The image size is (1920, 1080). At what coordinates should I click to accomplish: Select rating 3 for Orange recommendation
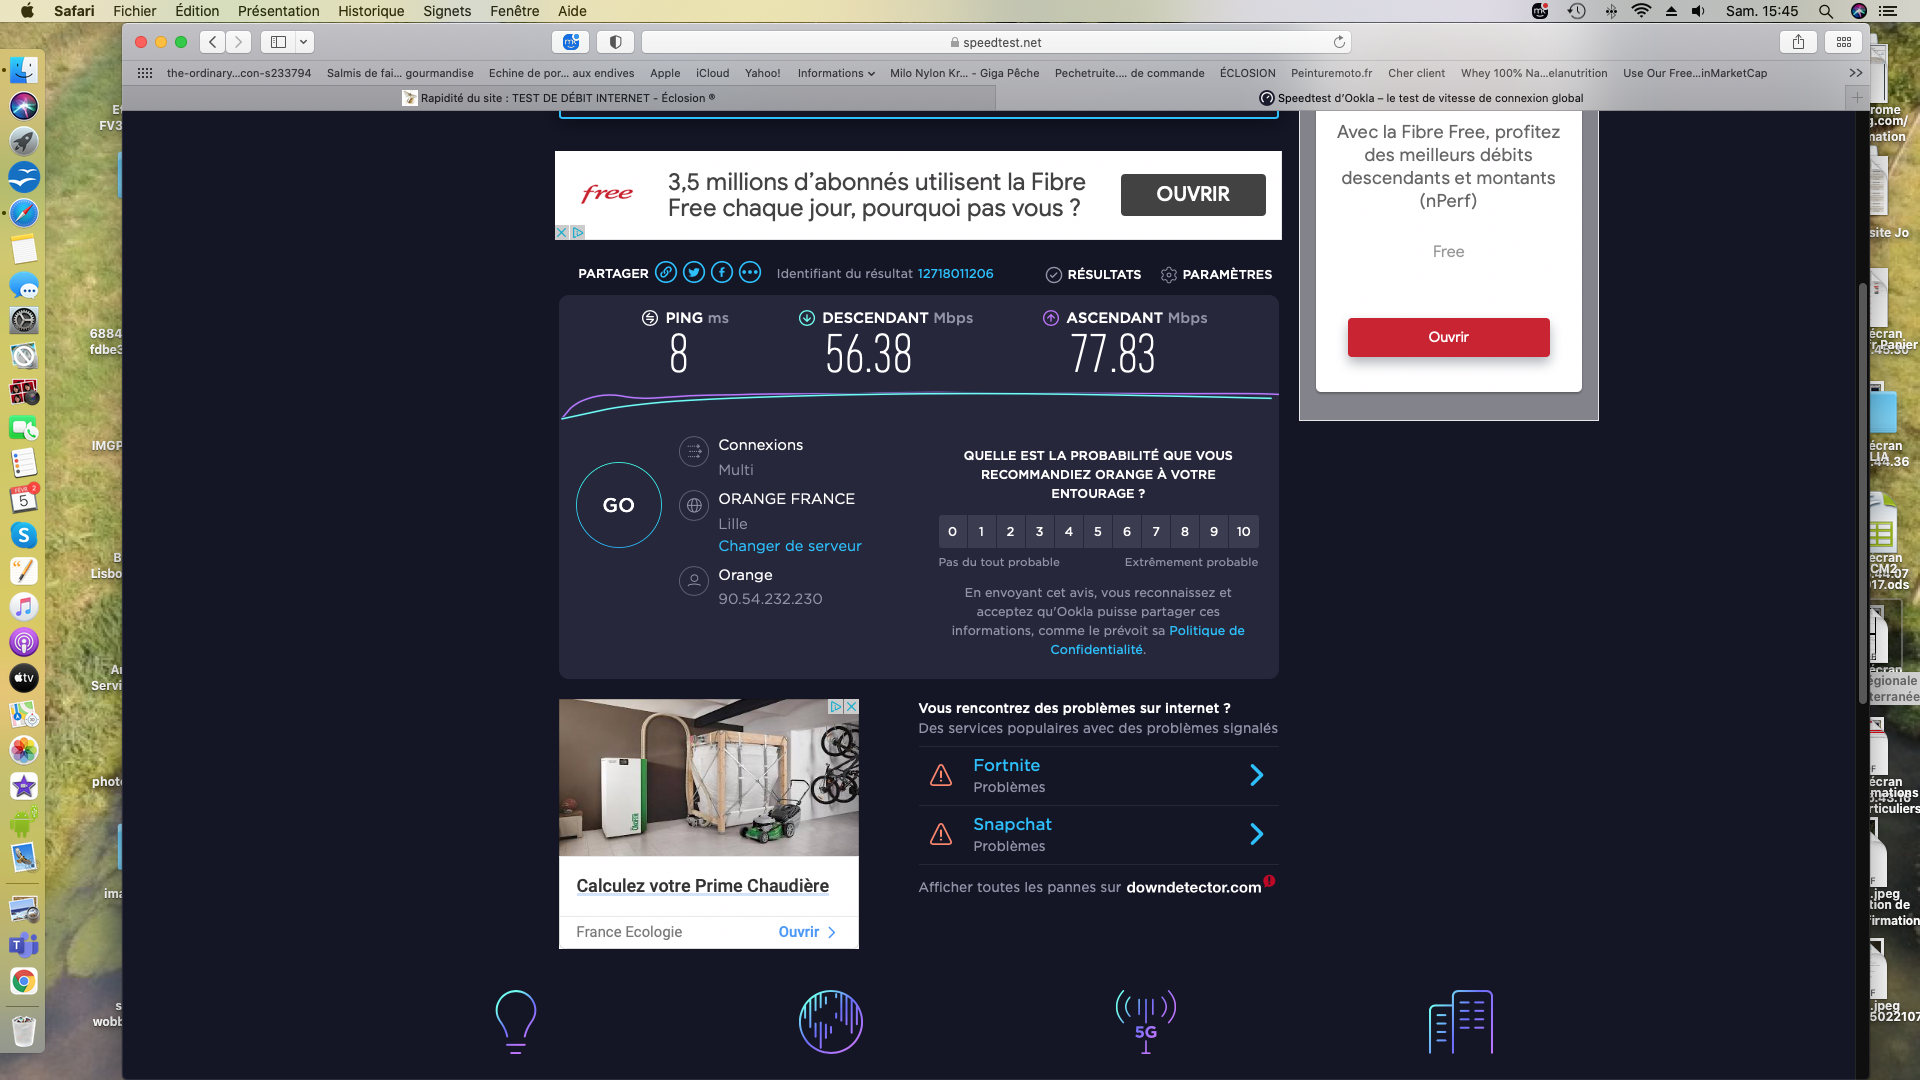[1039, 531]
